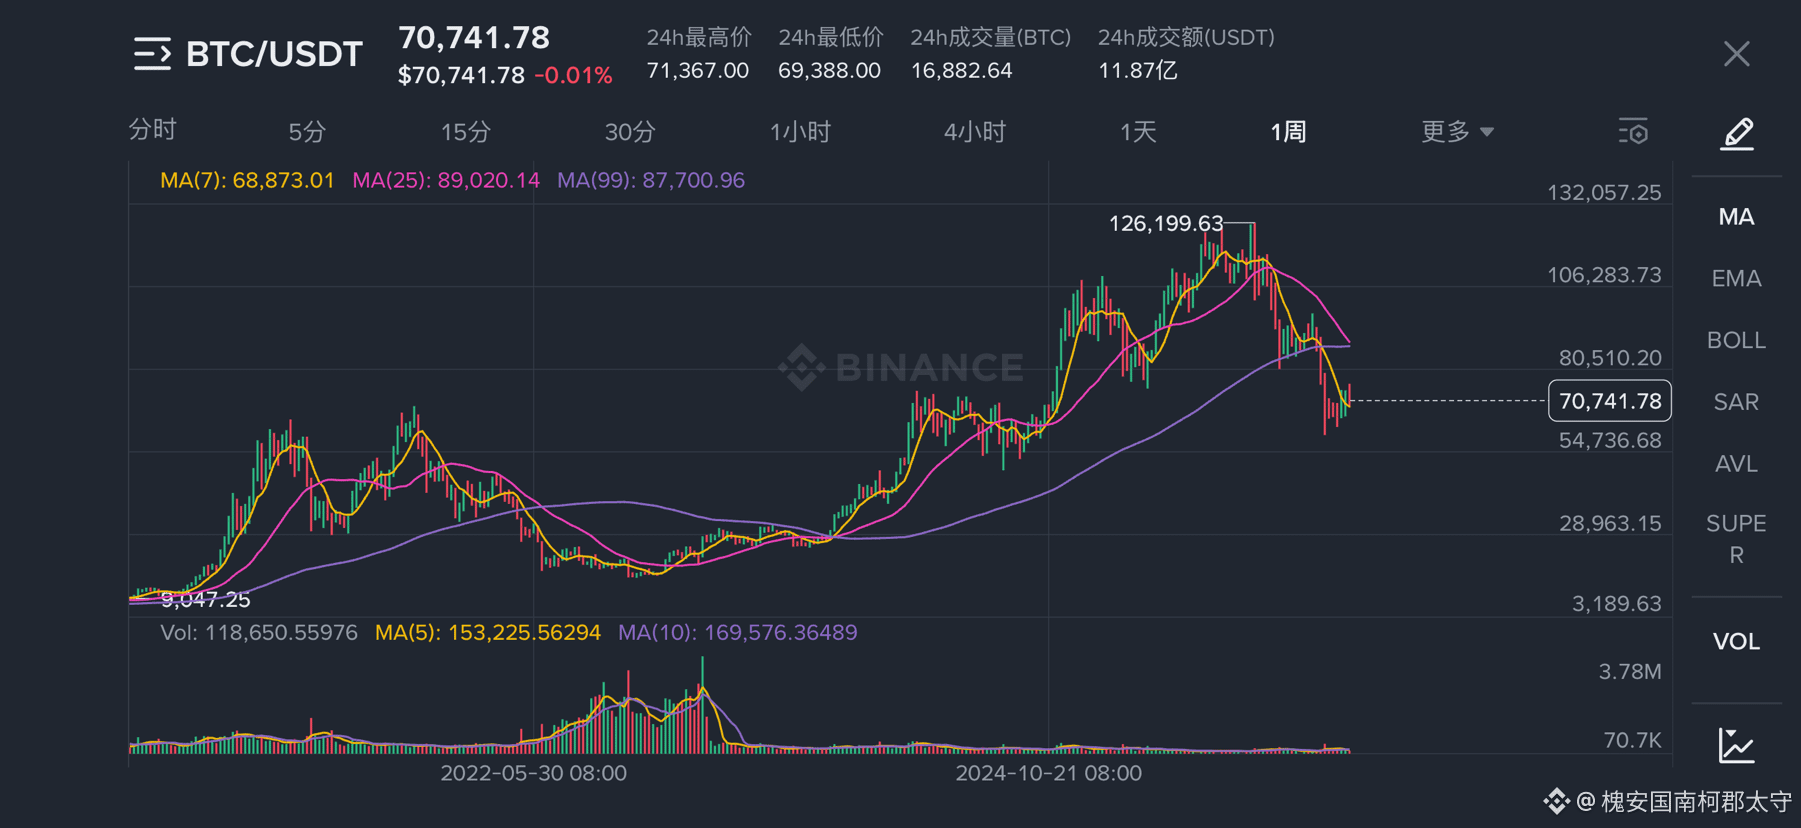Viewport: 1801px width, 828px height.
Task: Toggle the EMA indicator
Action: 1736,279
